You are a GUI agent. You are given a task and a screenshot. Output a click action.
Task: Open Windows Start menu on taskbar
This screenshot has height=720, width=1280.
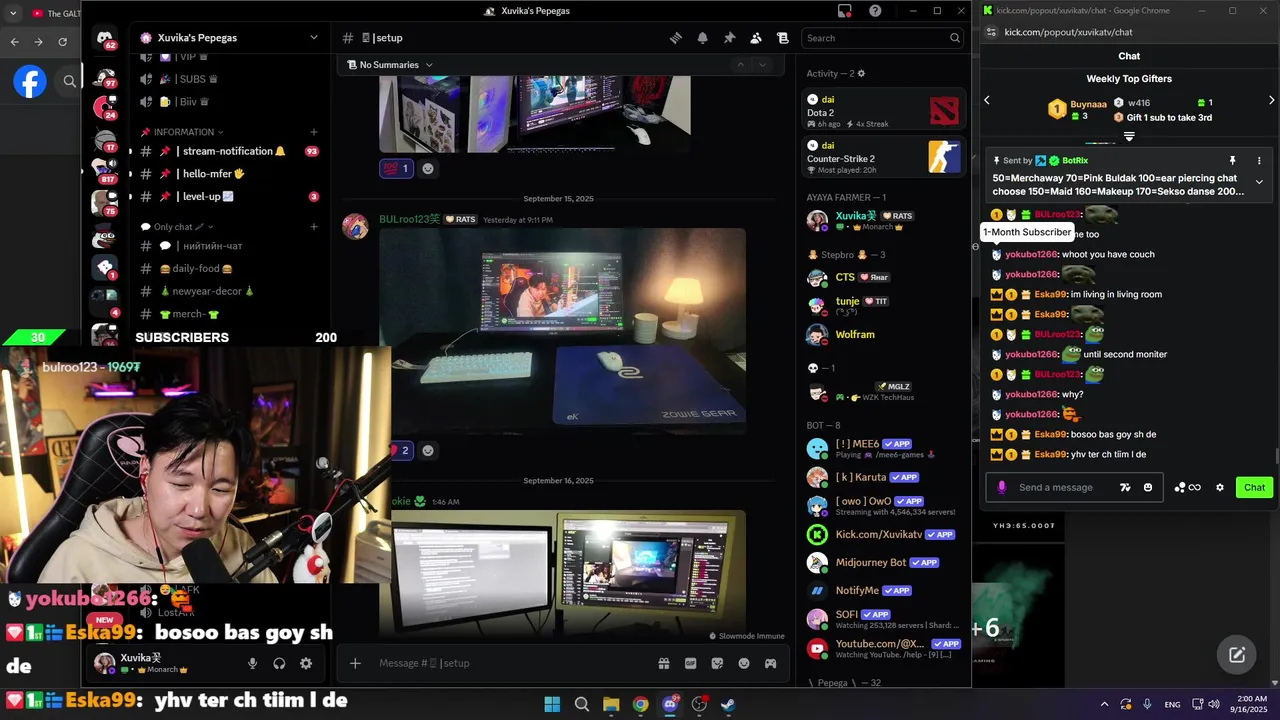552,704
